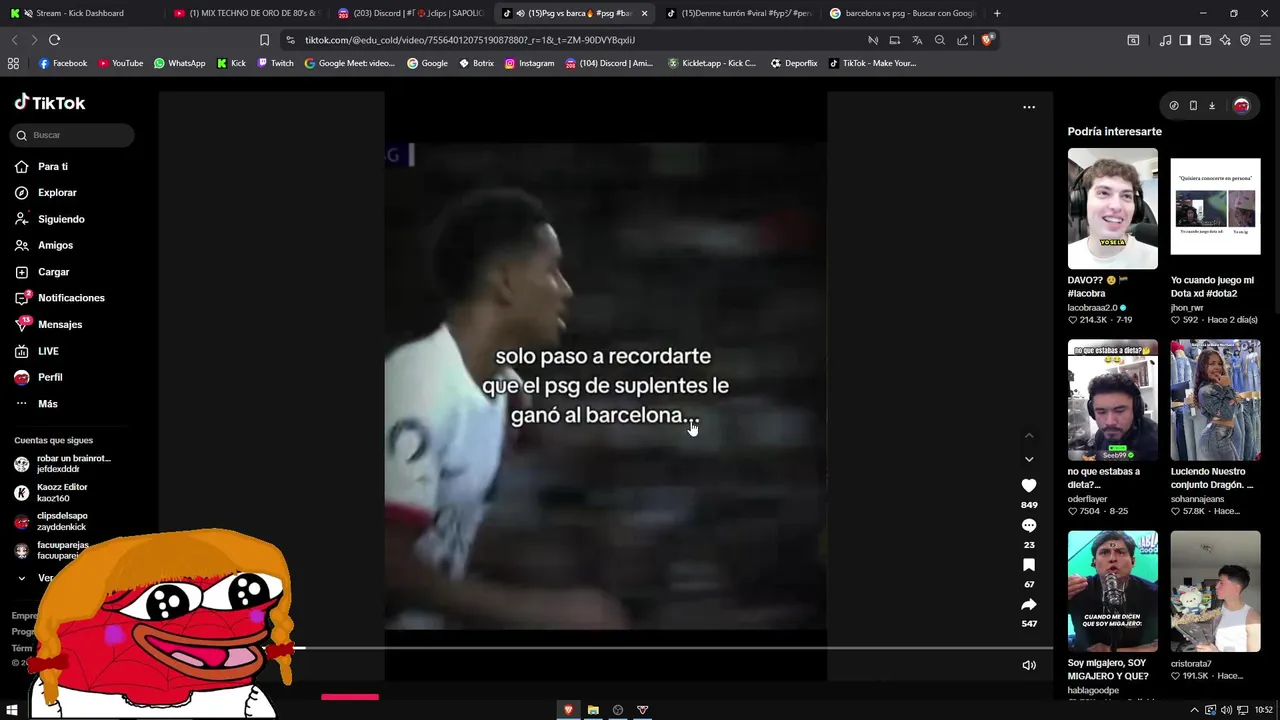The image size is (1280, 720).
Task: Open the Twitch bookmark
Action: (276, 63)
